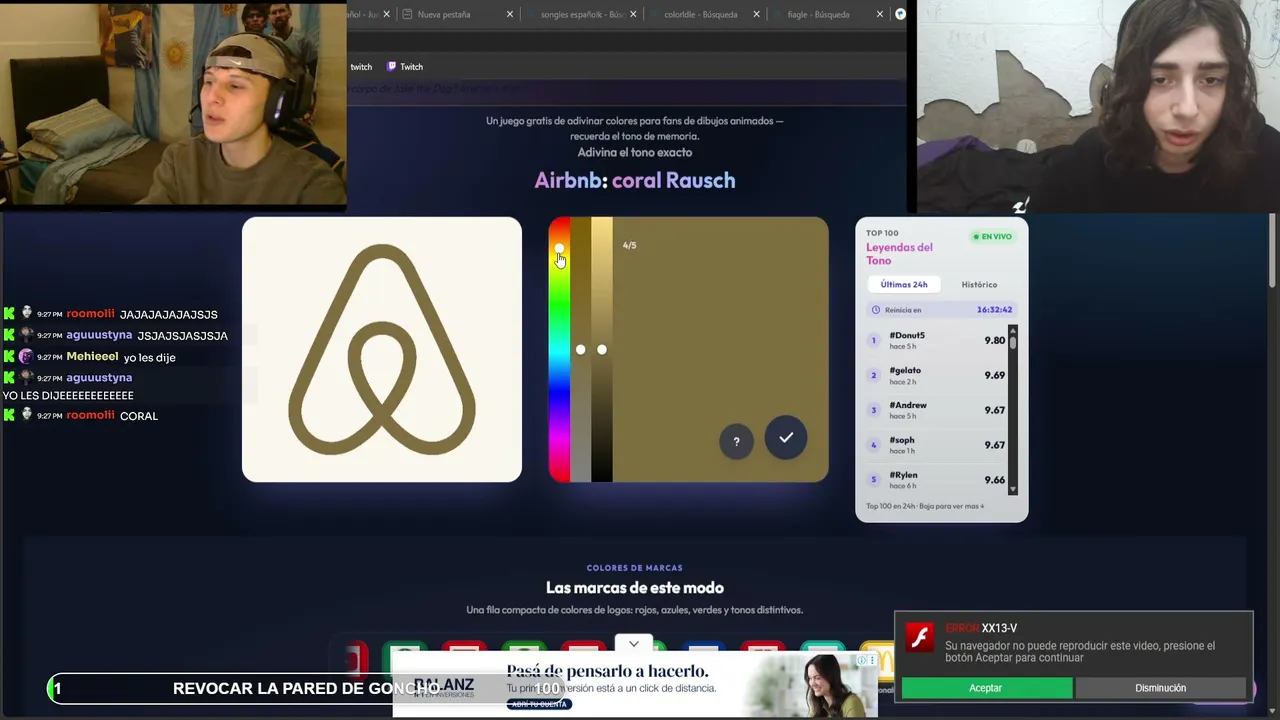Click the leaderboard scrollbar up arrow
Viewport: 1280px width, 720px height.
coord(1013,330)
